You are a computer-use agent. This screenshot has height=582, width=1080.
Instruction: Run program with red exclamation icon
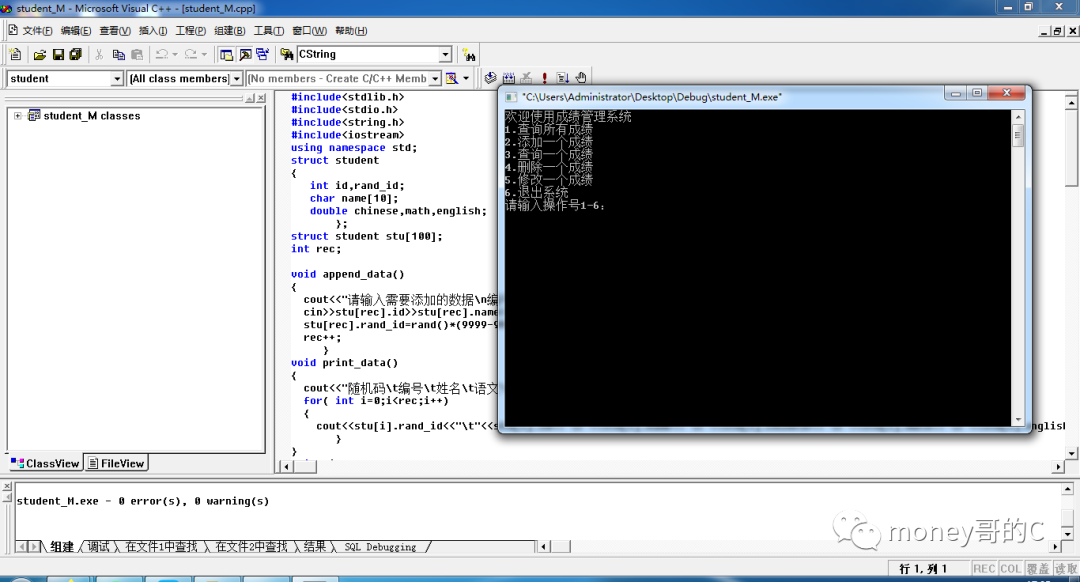(x=544, y=79)
